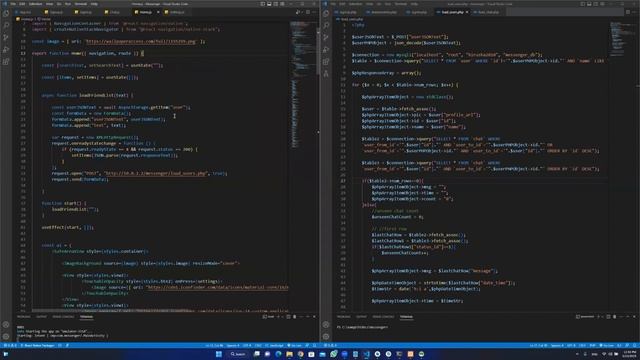Open Search view in left VS Code window
The height and width of the screenshot is (360, 640).
[x=6, y=25]
